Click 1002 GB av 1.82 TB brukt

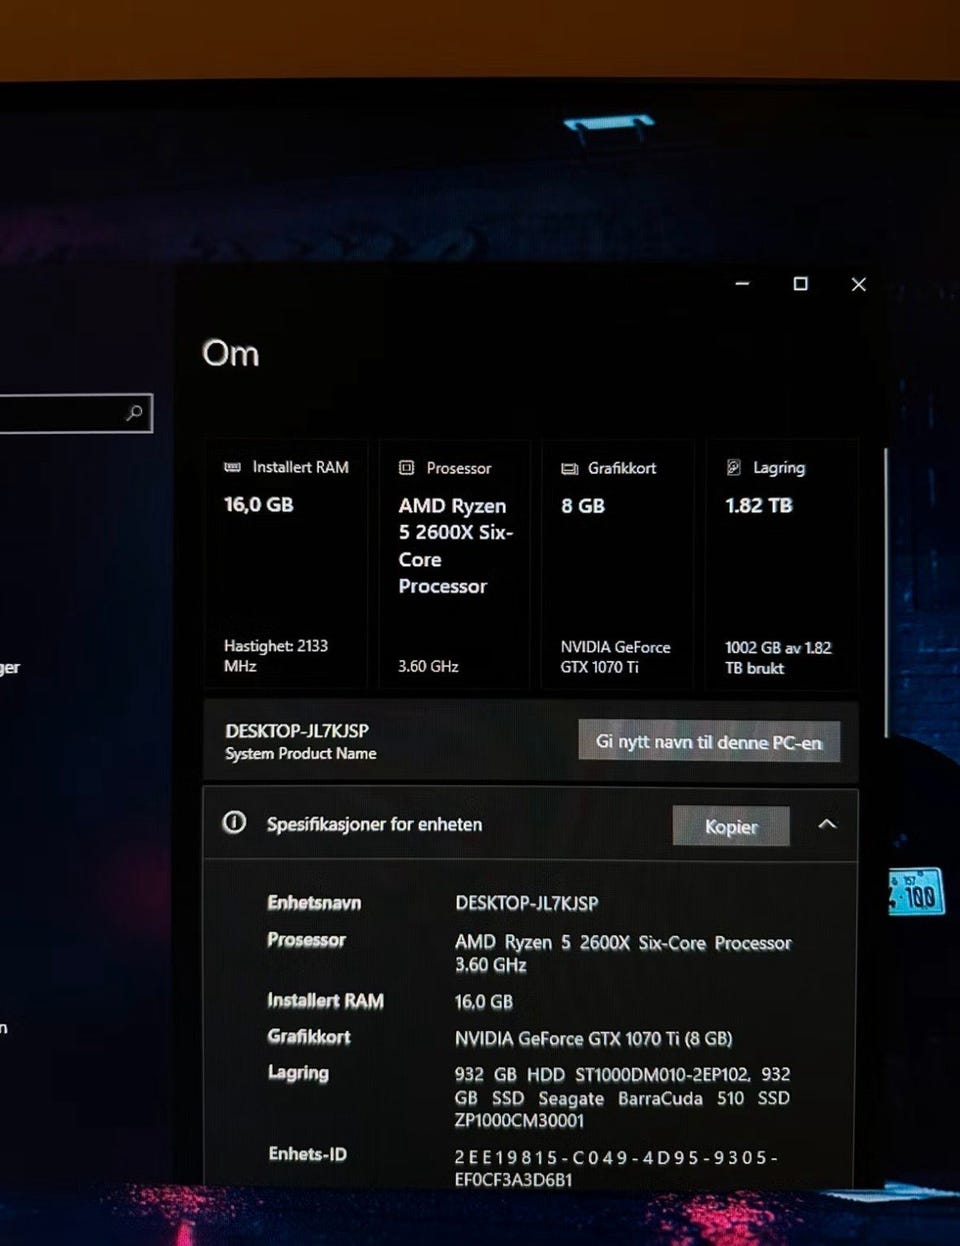pos(778,658)
